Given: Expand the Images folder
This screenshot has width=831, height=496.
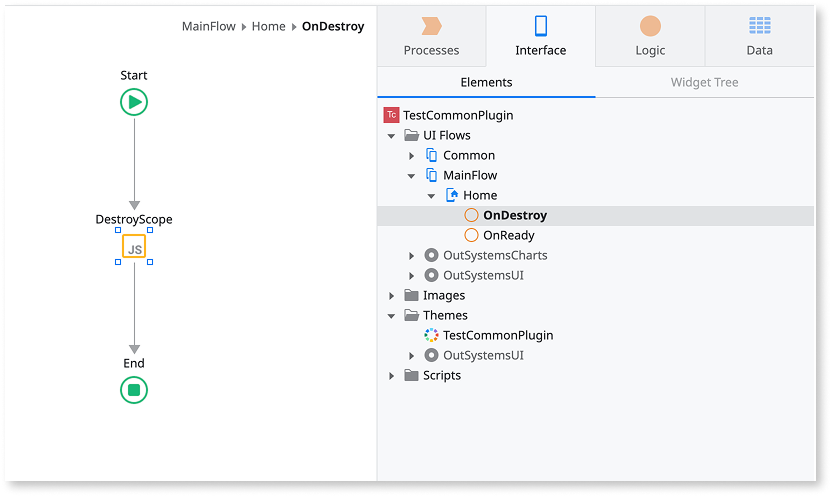Looking at the screenshot, I should point(391,296).
